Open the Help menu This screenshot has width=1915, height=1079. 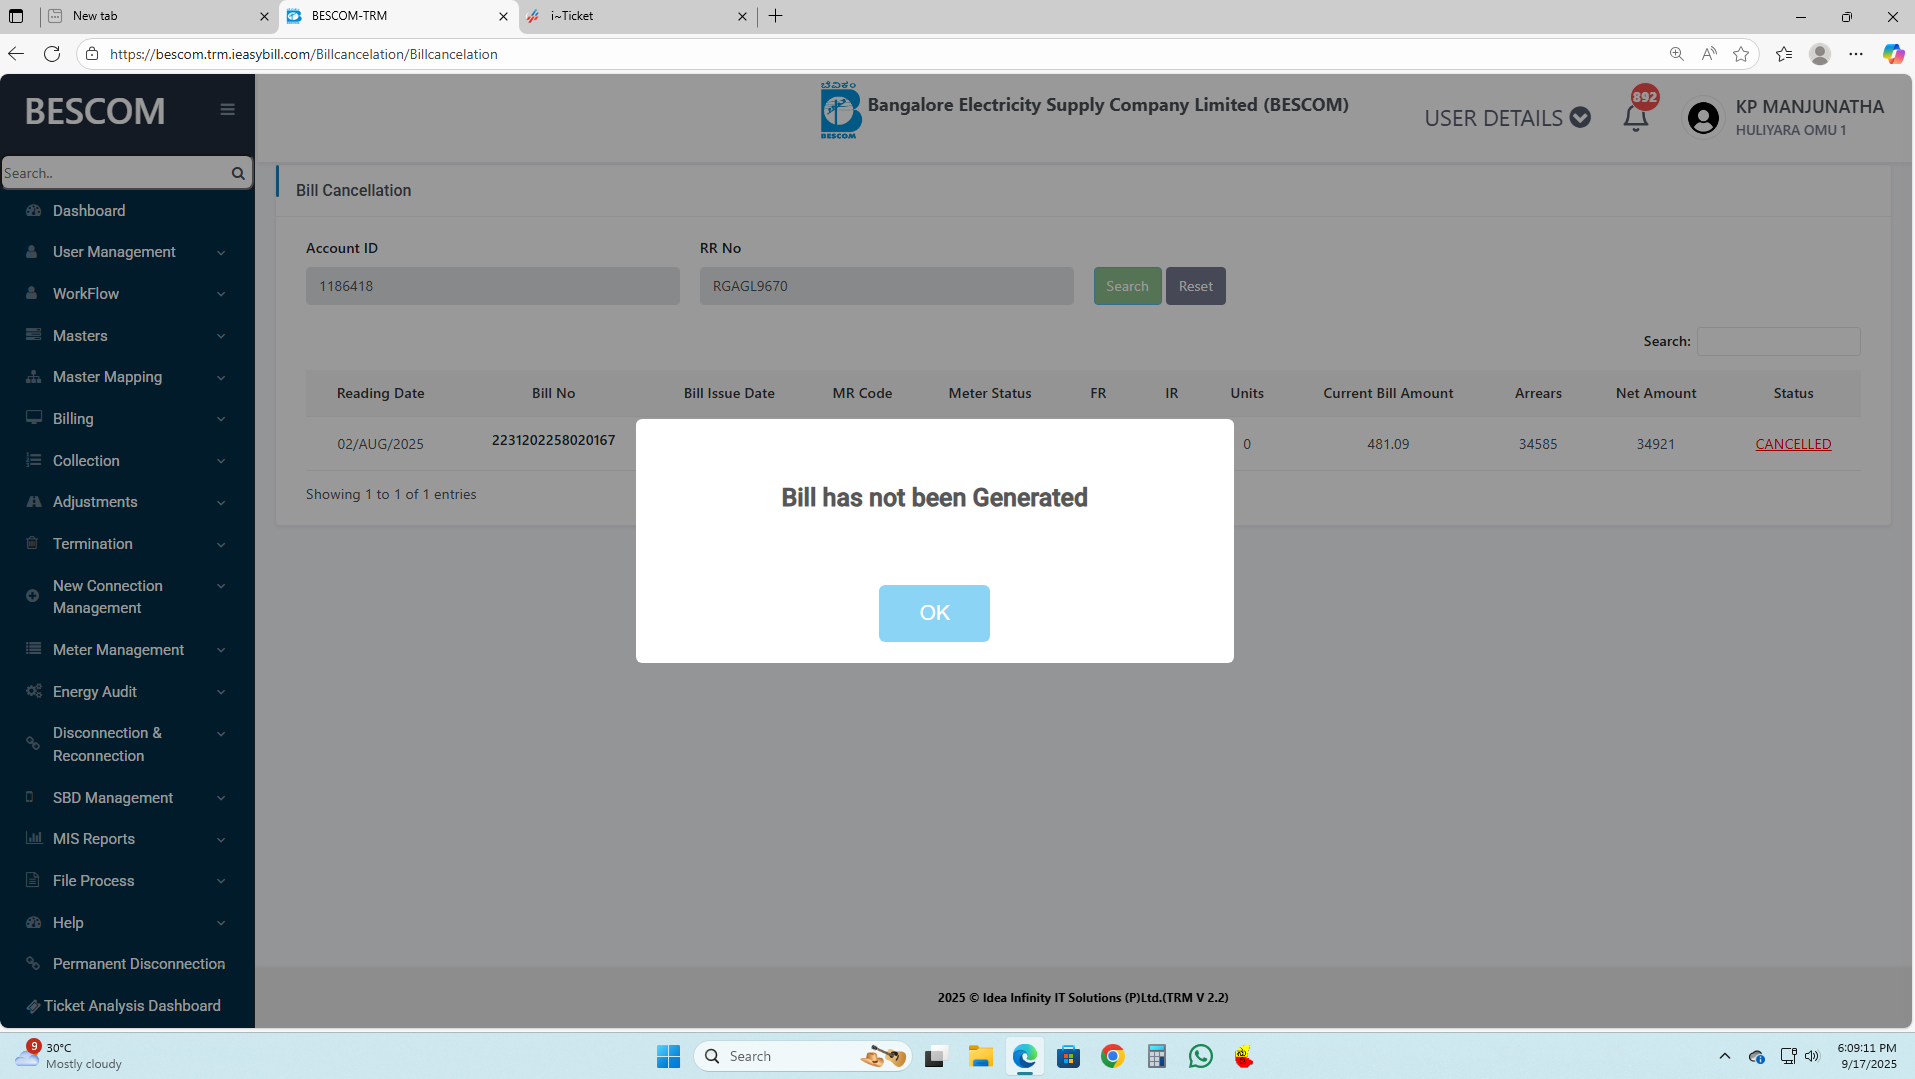[127, 923]
